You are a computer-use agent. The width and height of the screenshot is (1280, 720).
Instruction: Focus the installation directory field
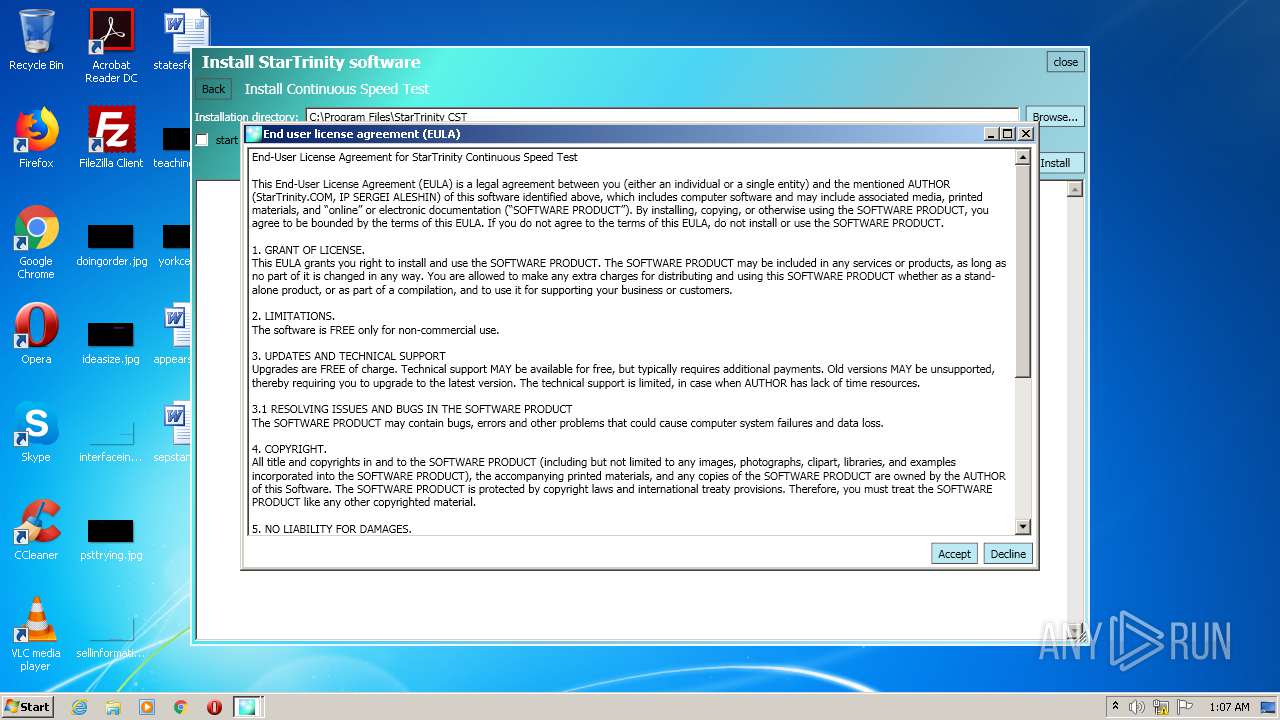(662, 117)
